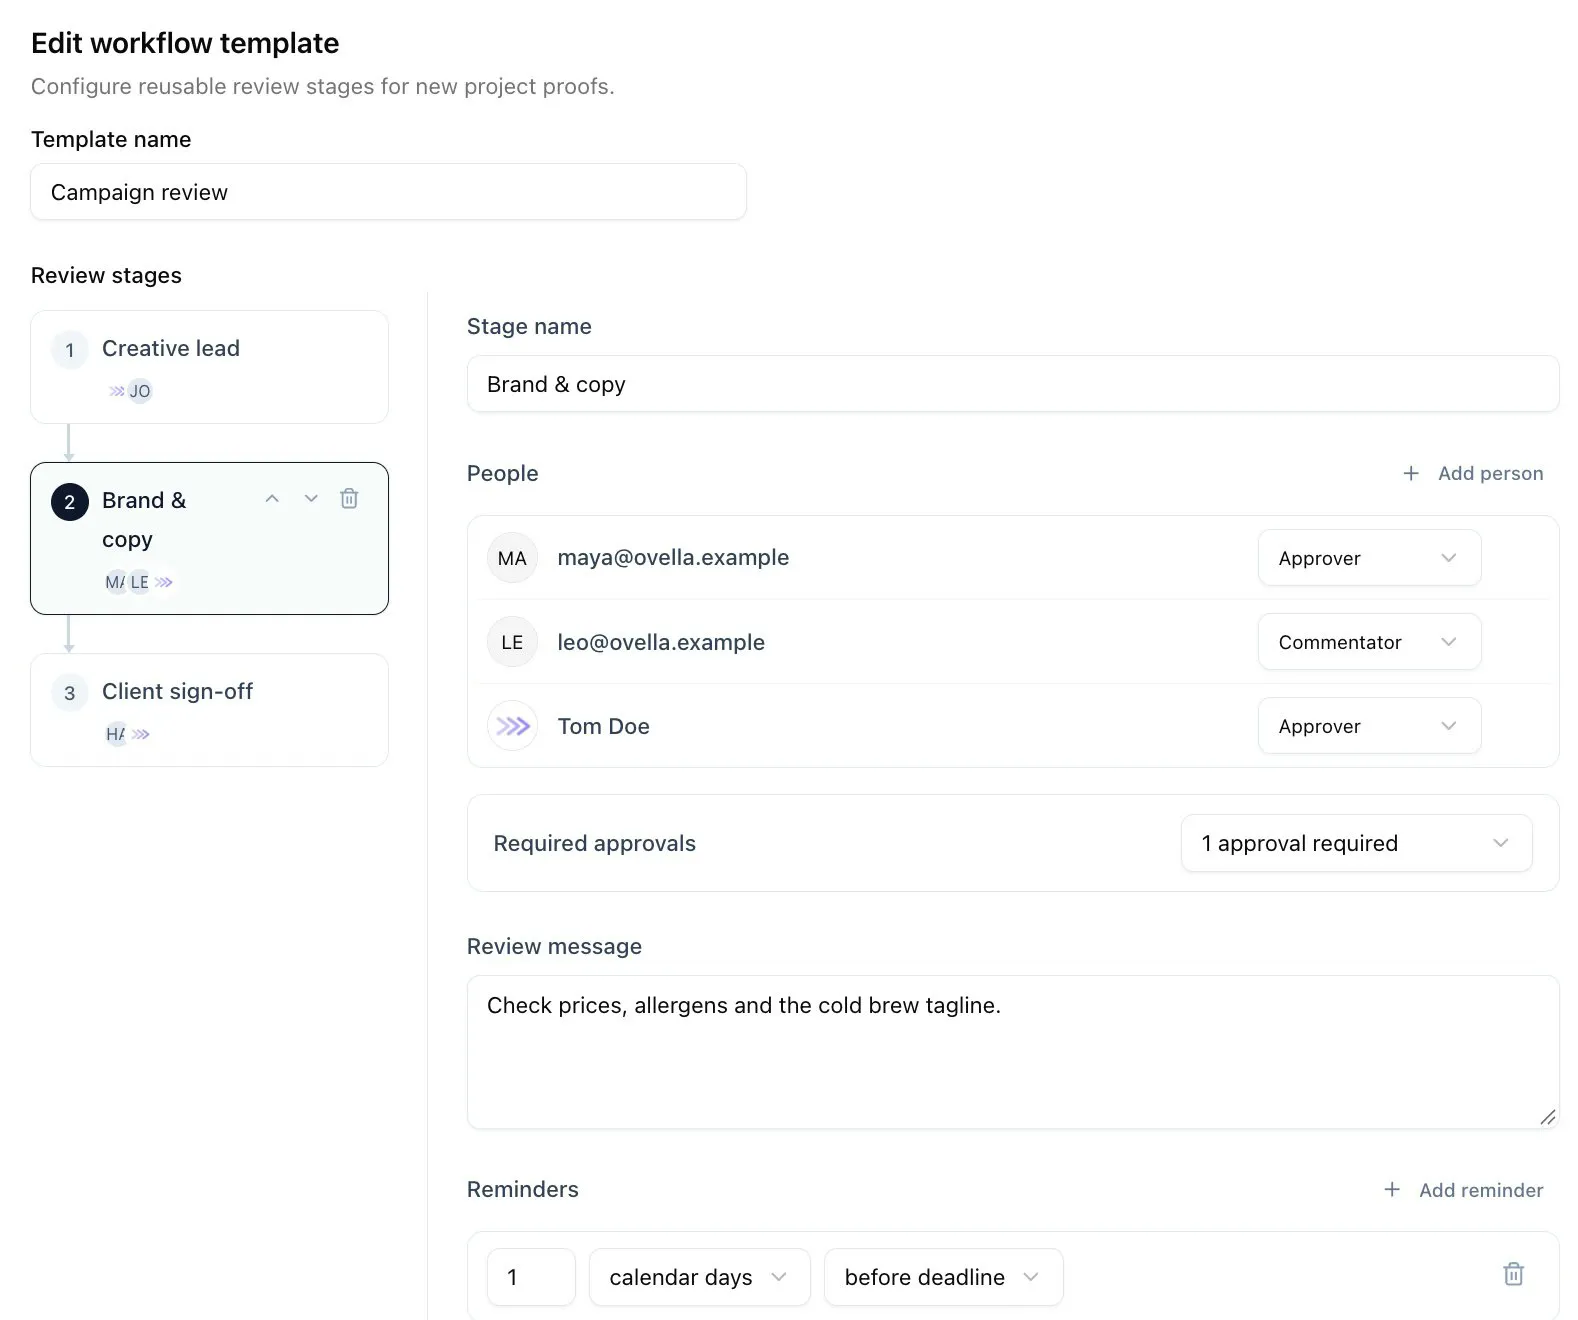Click the leo@ovella.example text
The height and width of the screenshot is (1320, 1578).
click(661, 642)
